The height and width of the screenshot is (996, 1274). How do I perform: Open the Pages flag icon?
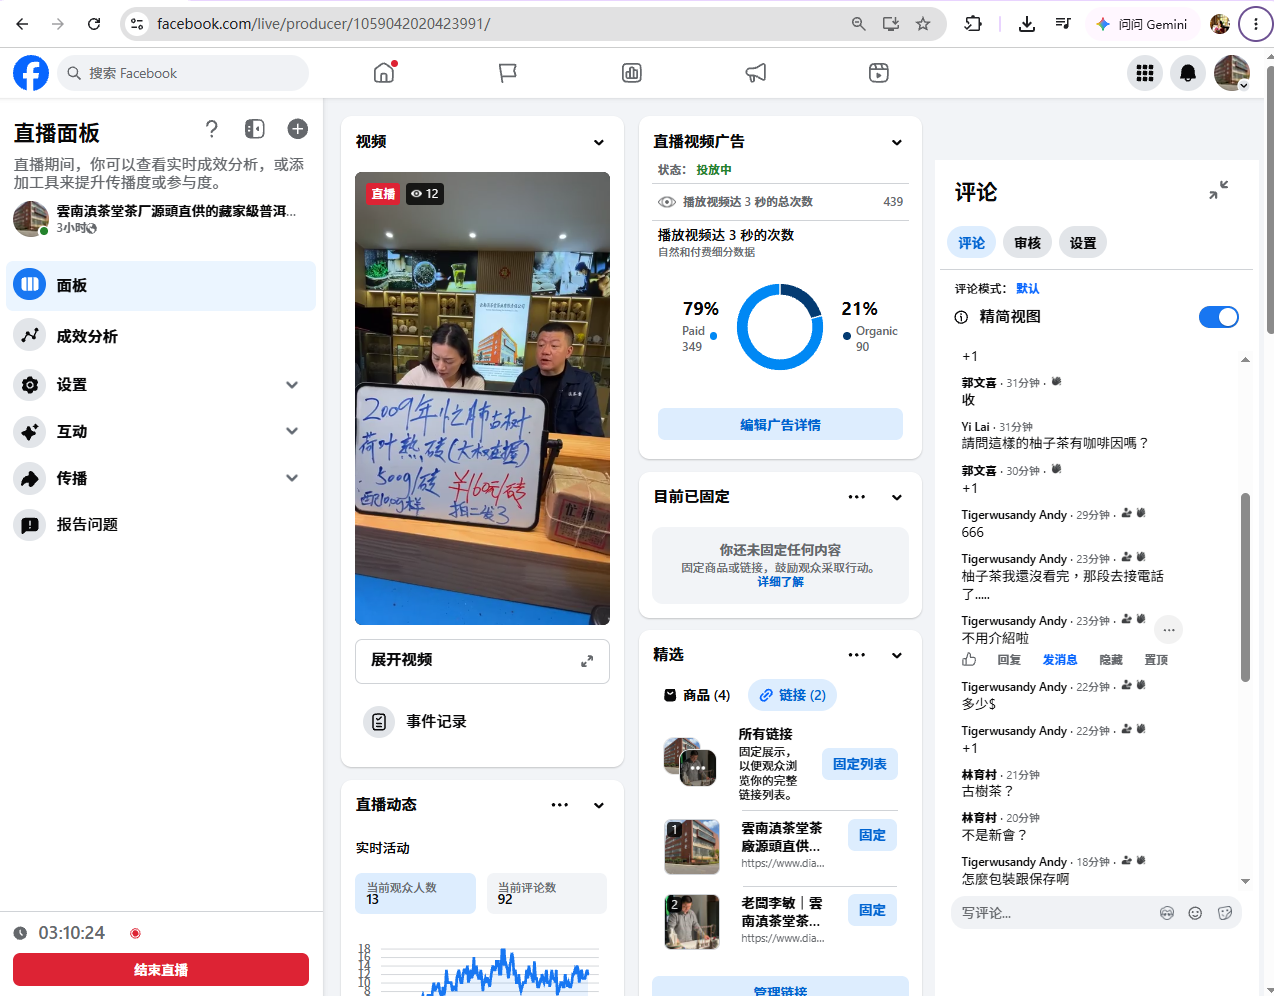click(508, 72)
